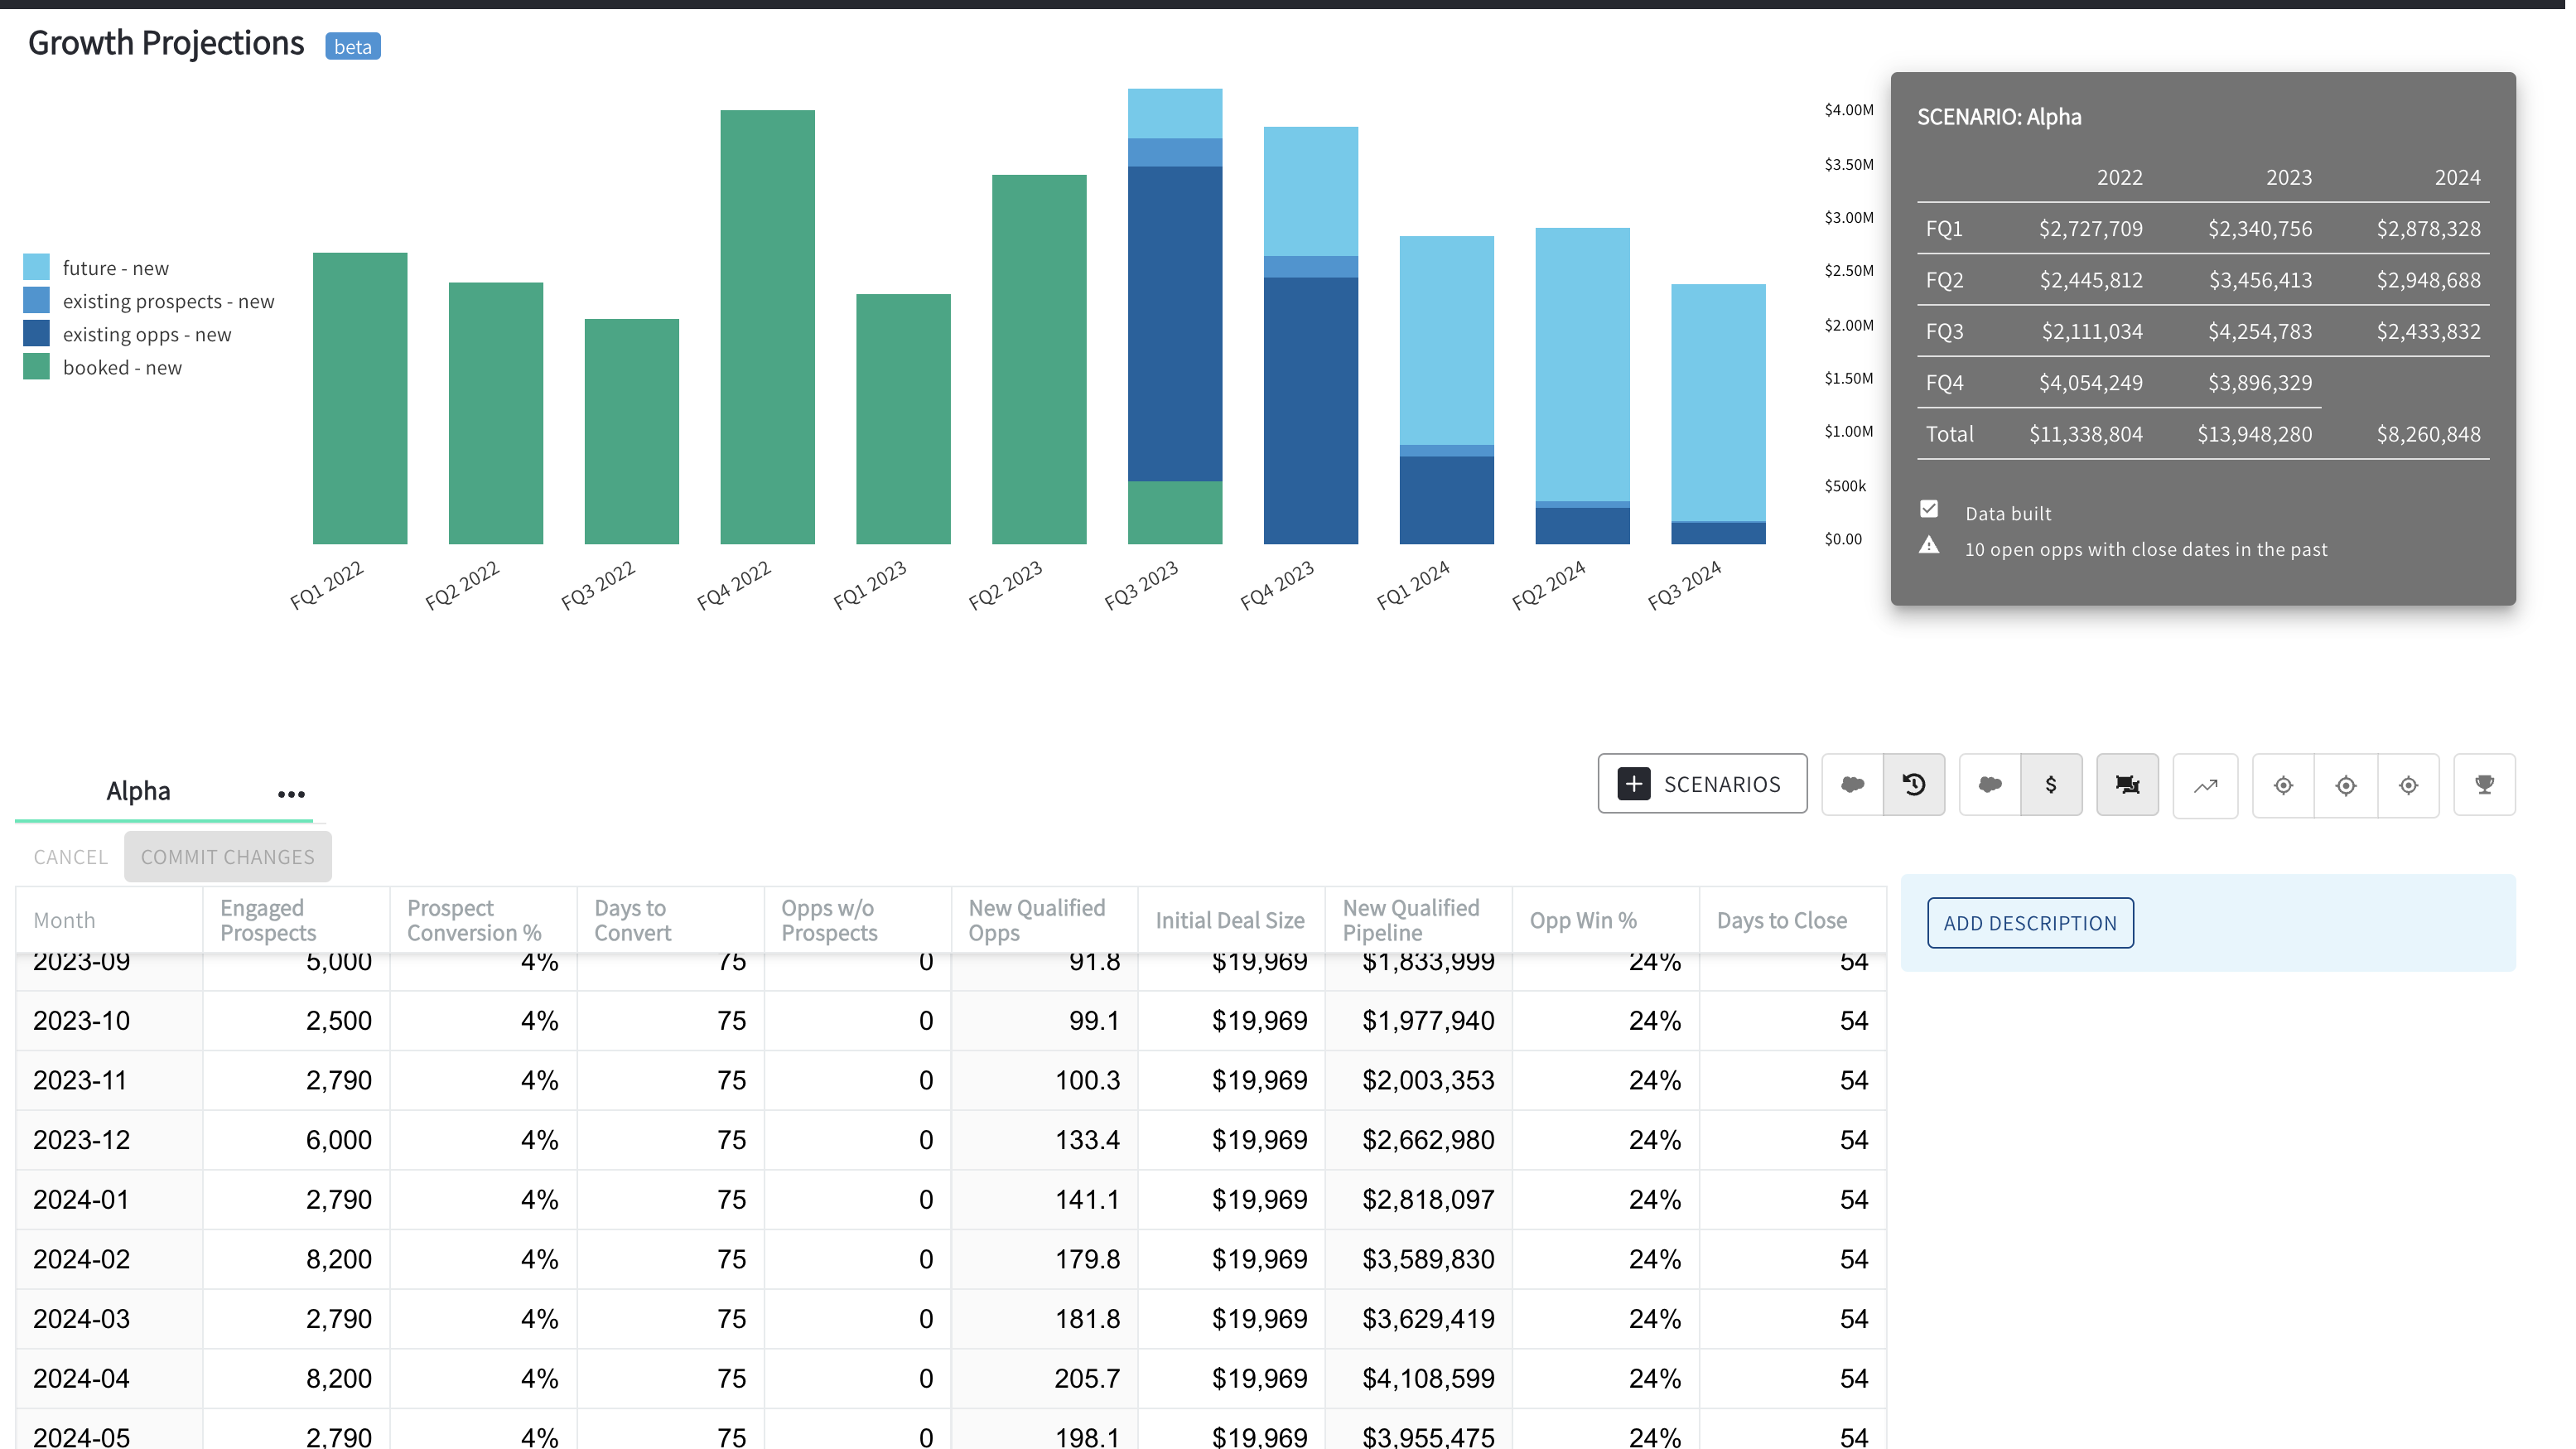The image size is (2576, 1449).
Task: Click the first crosshair target icon
Action: pos(2283,786)
